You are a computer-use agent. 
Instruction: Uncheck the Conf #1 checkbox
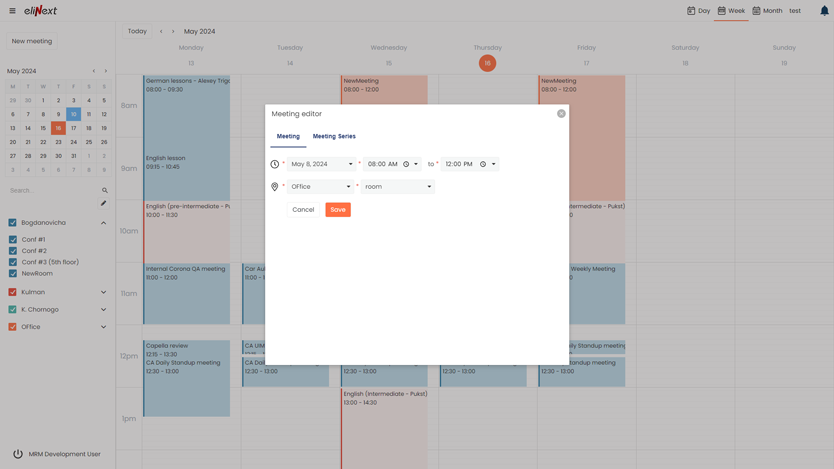(x=13, y=240)
